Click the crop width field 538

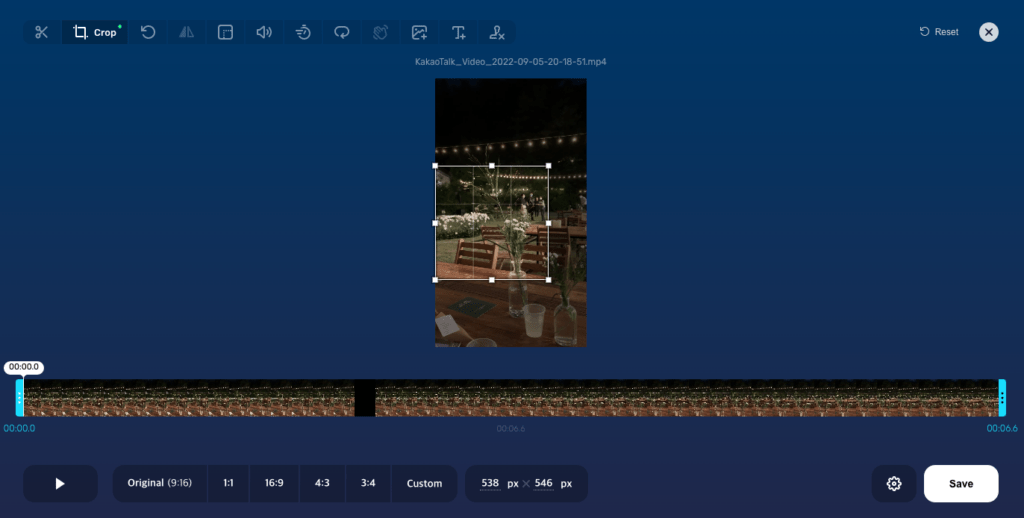pos(490,483)
